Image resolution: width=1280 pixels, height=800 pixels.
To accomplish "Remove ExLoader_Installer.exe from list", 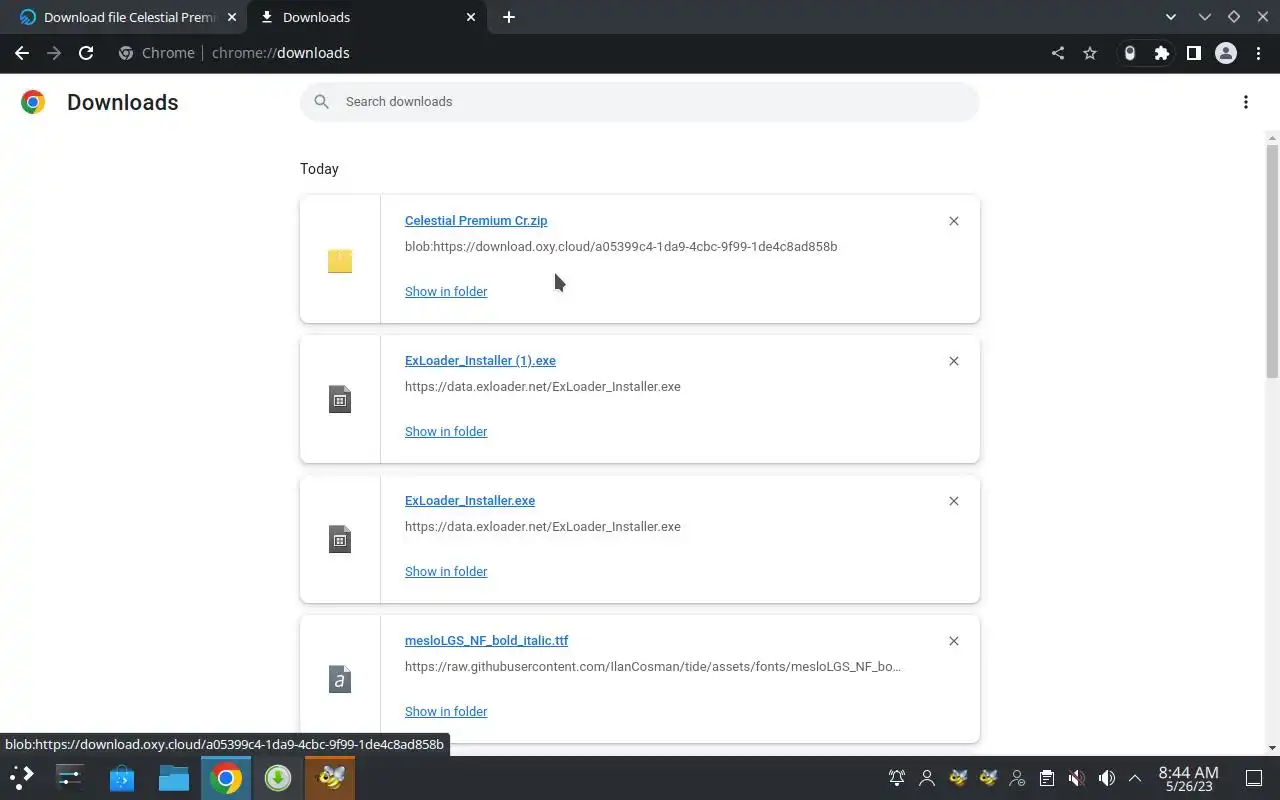I will (x=954, y=501).
